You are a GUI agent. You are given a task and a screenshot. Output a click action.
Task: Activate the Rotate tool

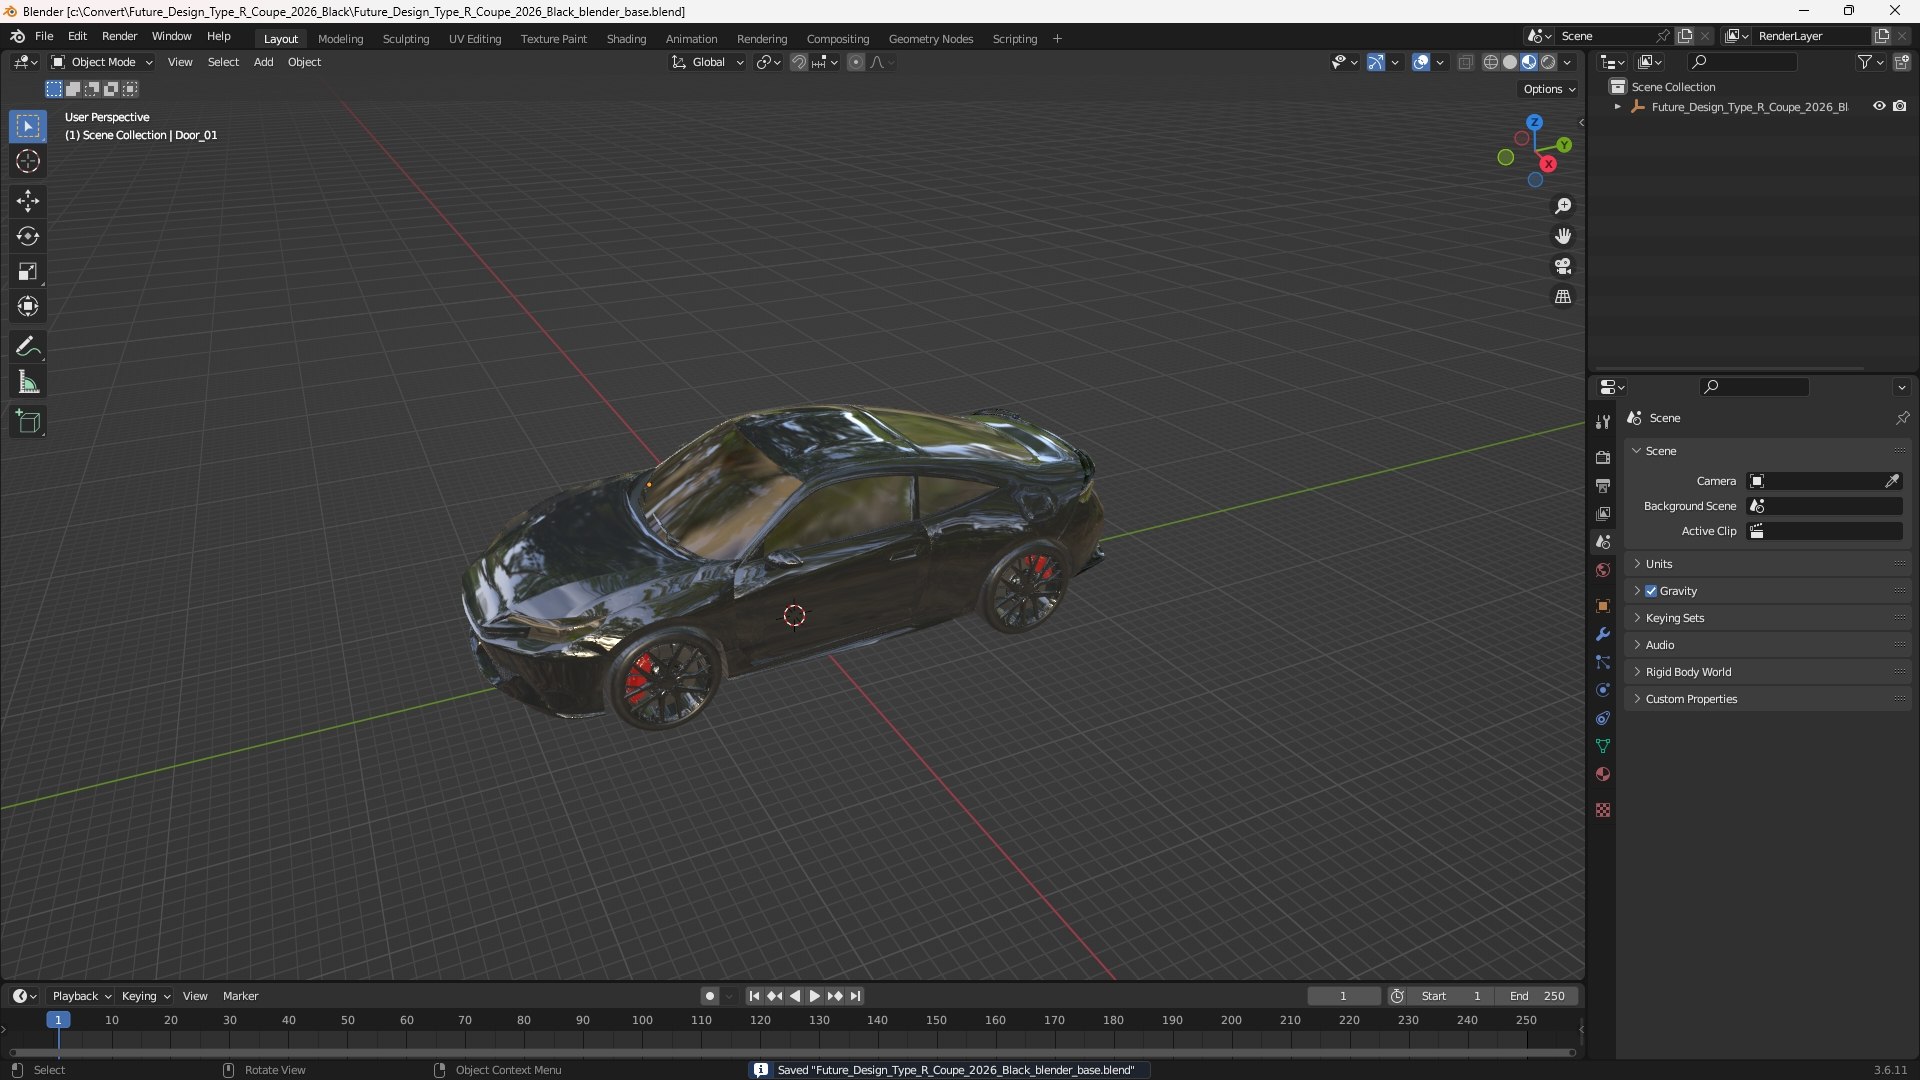point(28,236)
